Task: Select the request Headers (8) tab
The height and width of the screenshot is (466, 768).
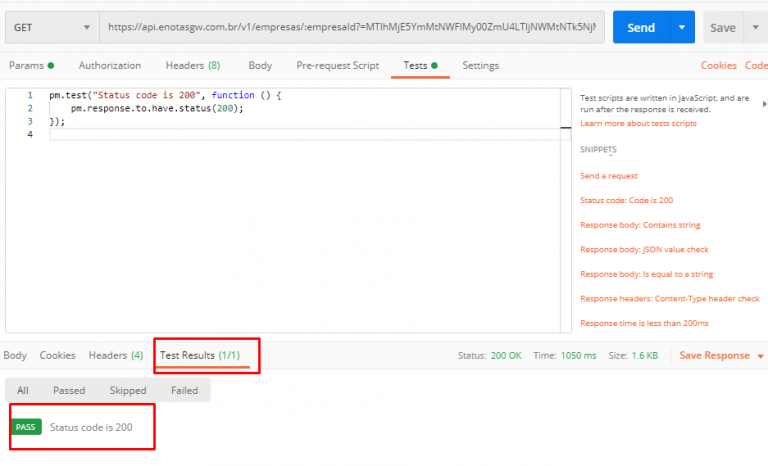Action: pos(193,65)
